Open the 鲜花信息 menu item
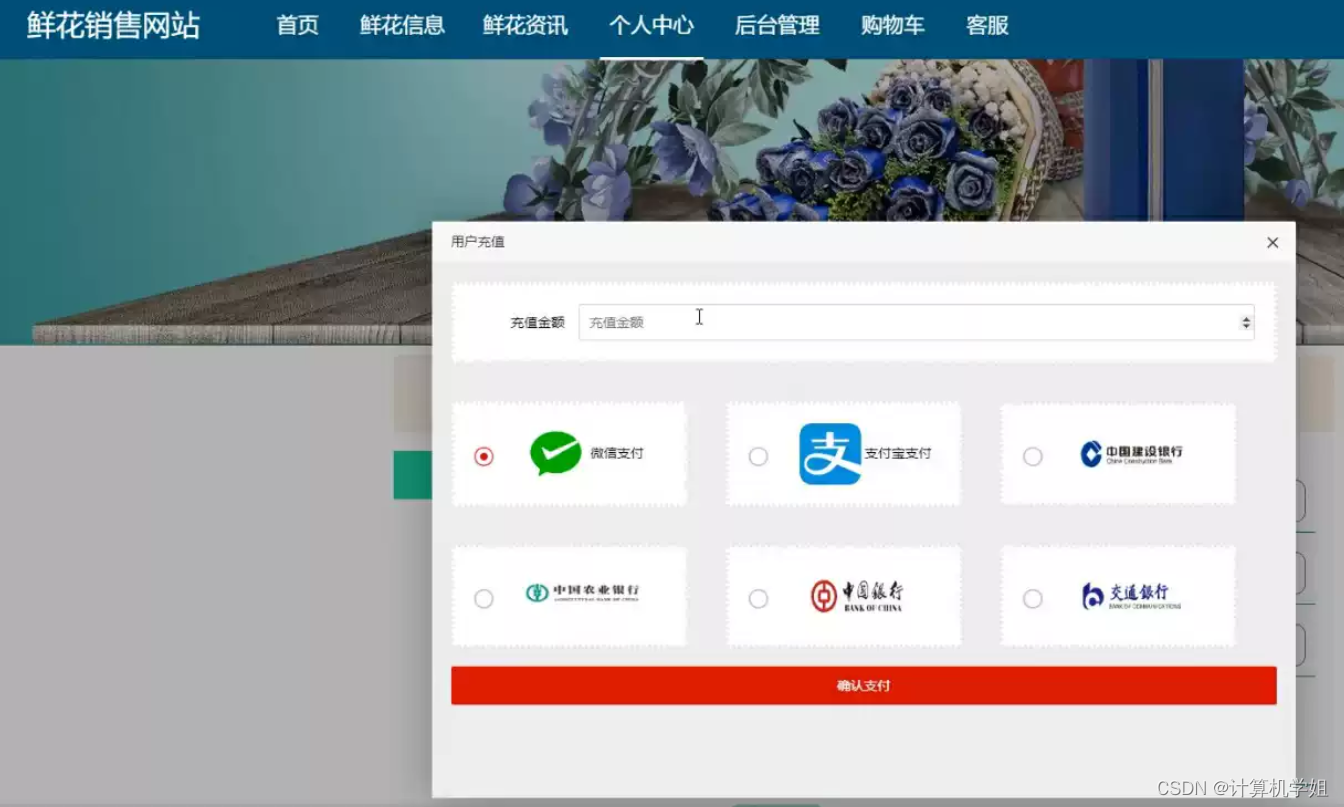The width and height of the screenshot is (1344, 807). point(402,26)
